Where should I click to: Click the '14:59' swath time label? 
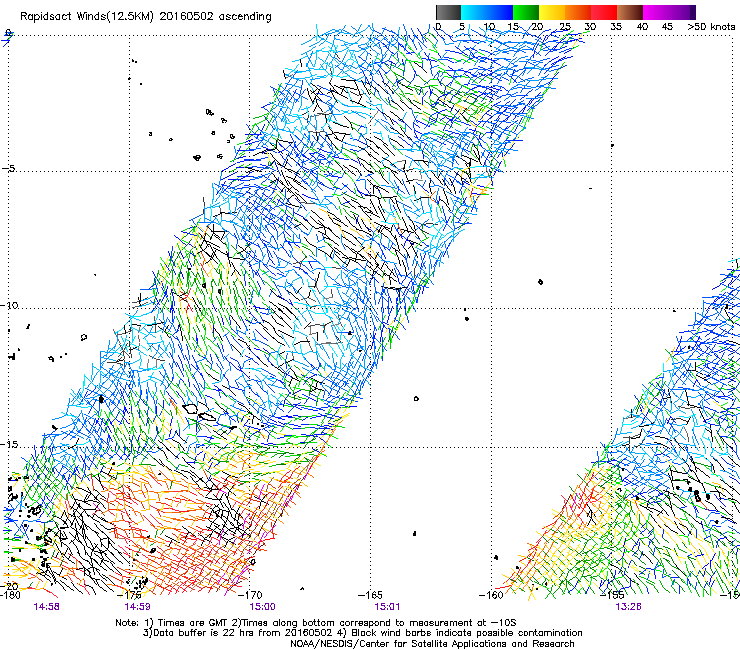(x=137, y=607)
